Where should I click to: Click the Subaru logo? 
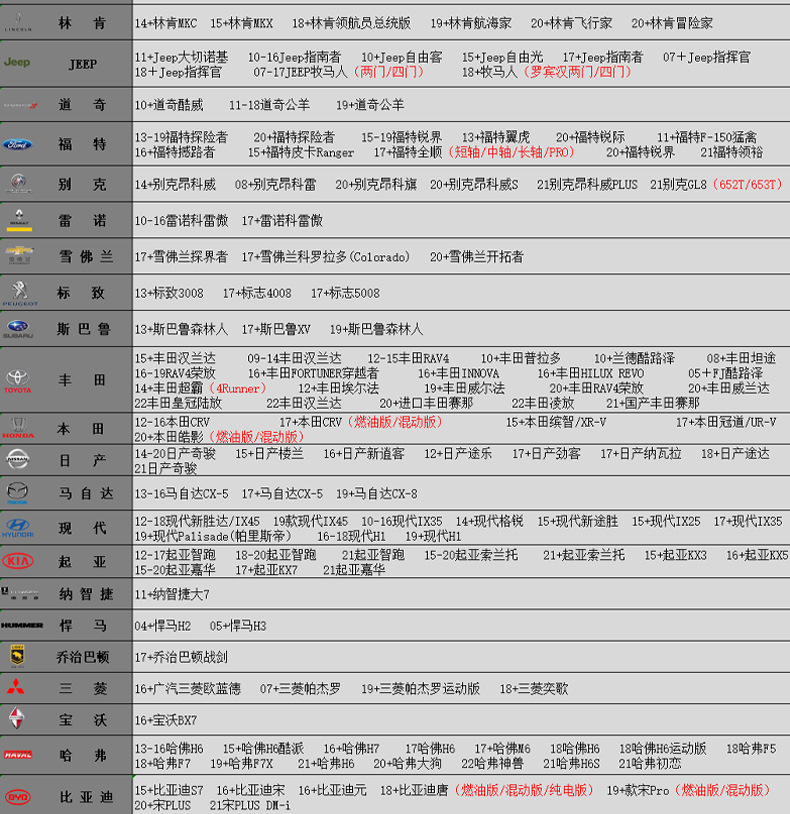coord(18,329)
